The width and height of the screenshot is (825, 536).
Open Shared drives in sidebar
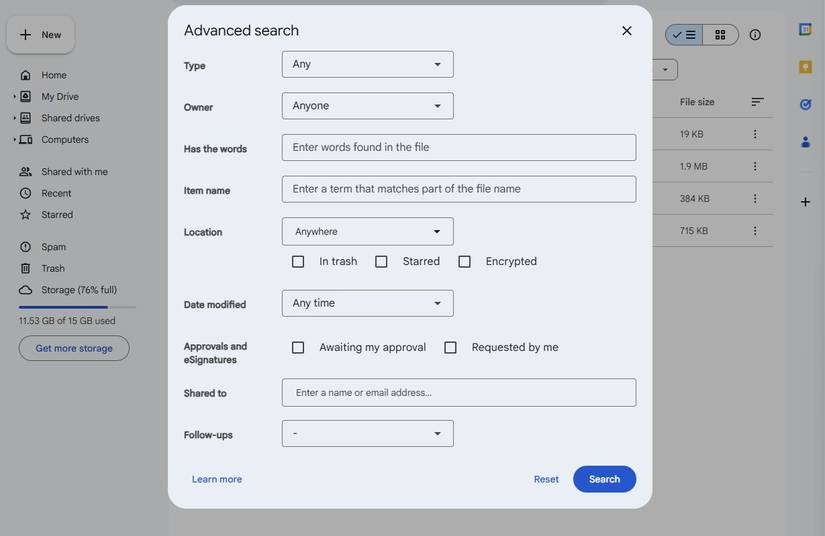71,118
